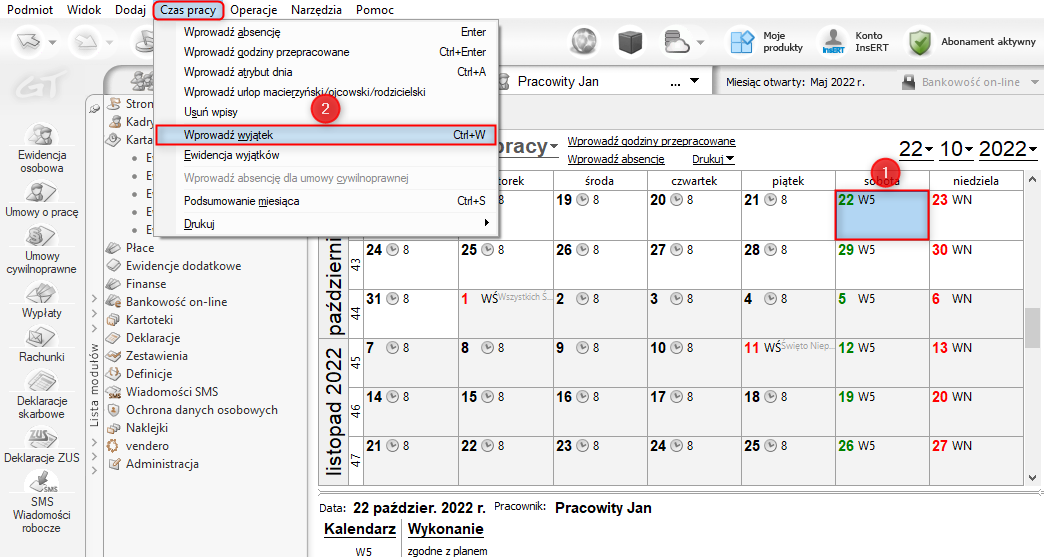Open the year 2022 date dropdown
This screenshot has height=557, width=1044.
pyautogui.click(x=1007, y=149)
